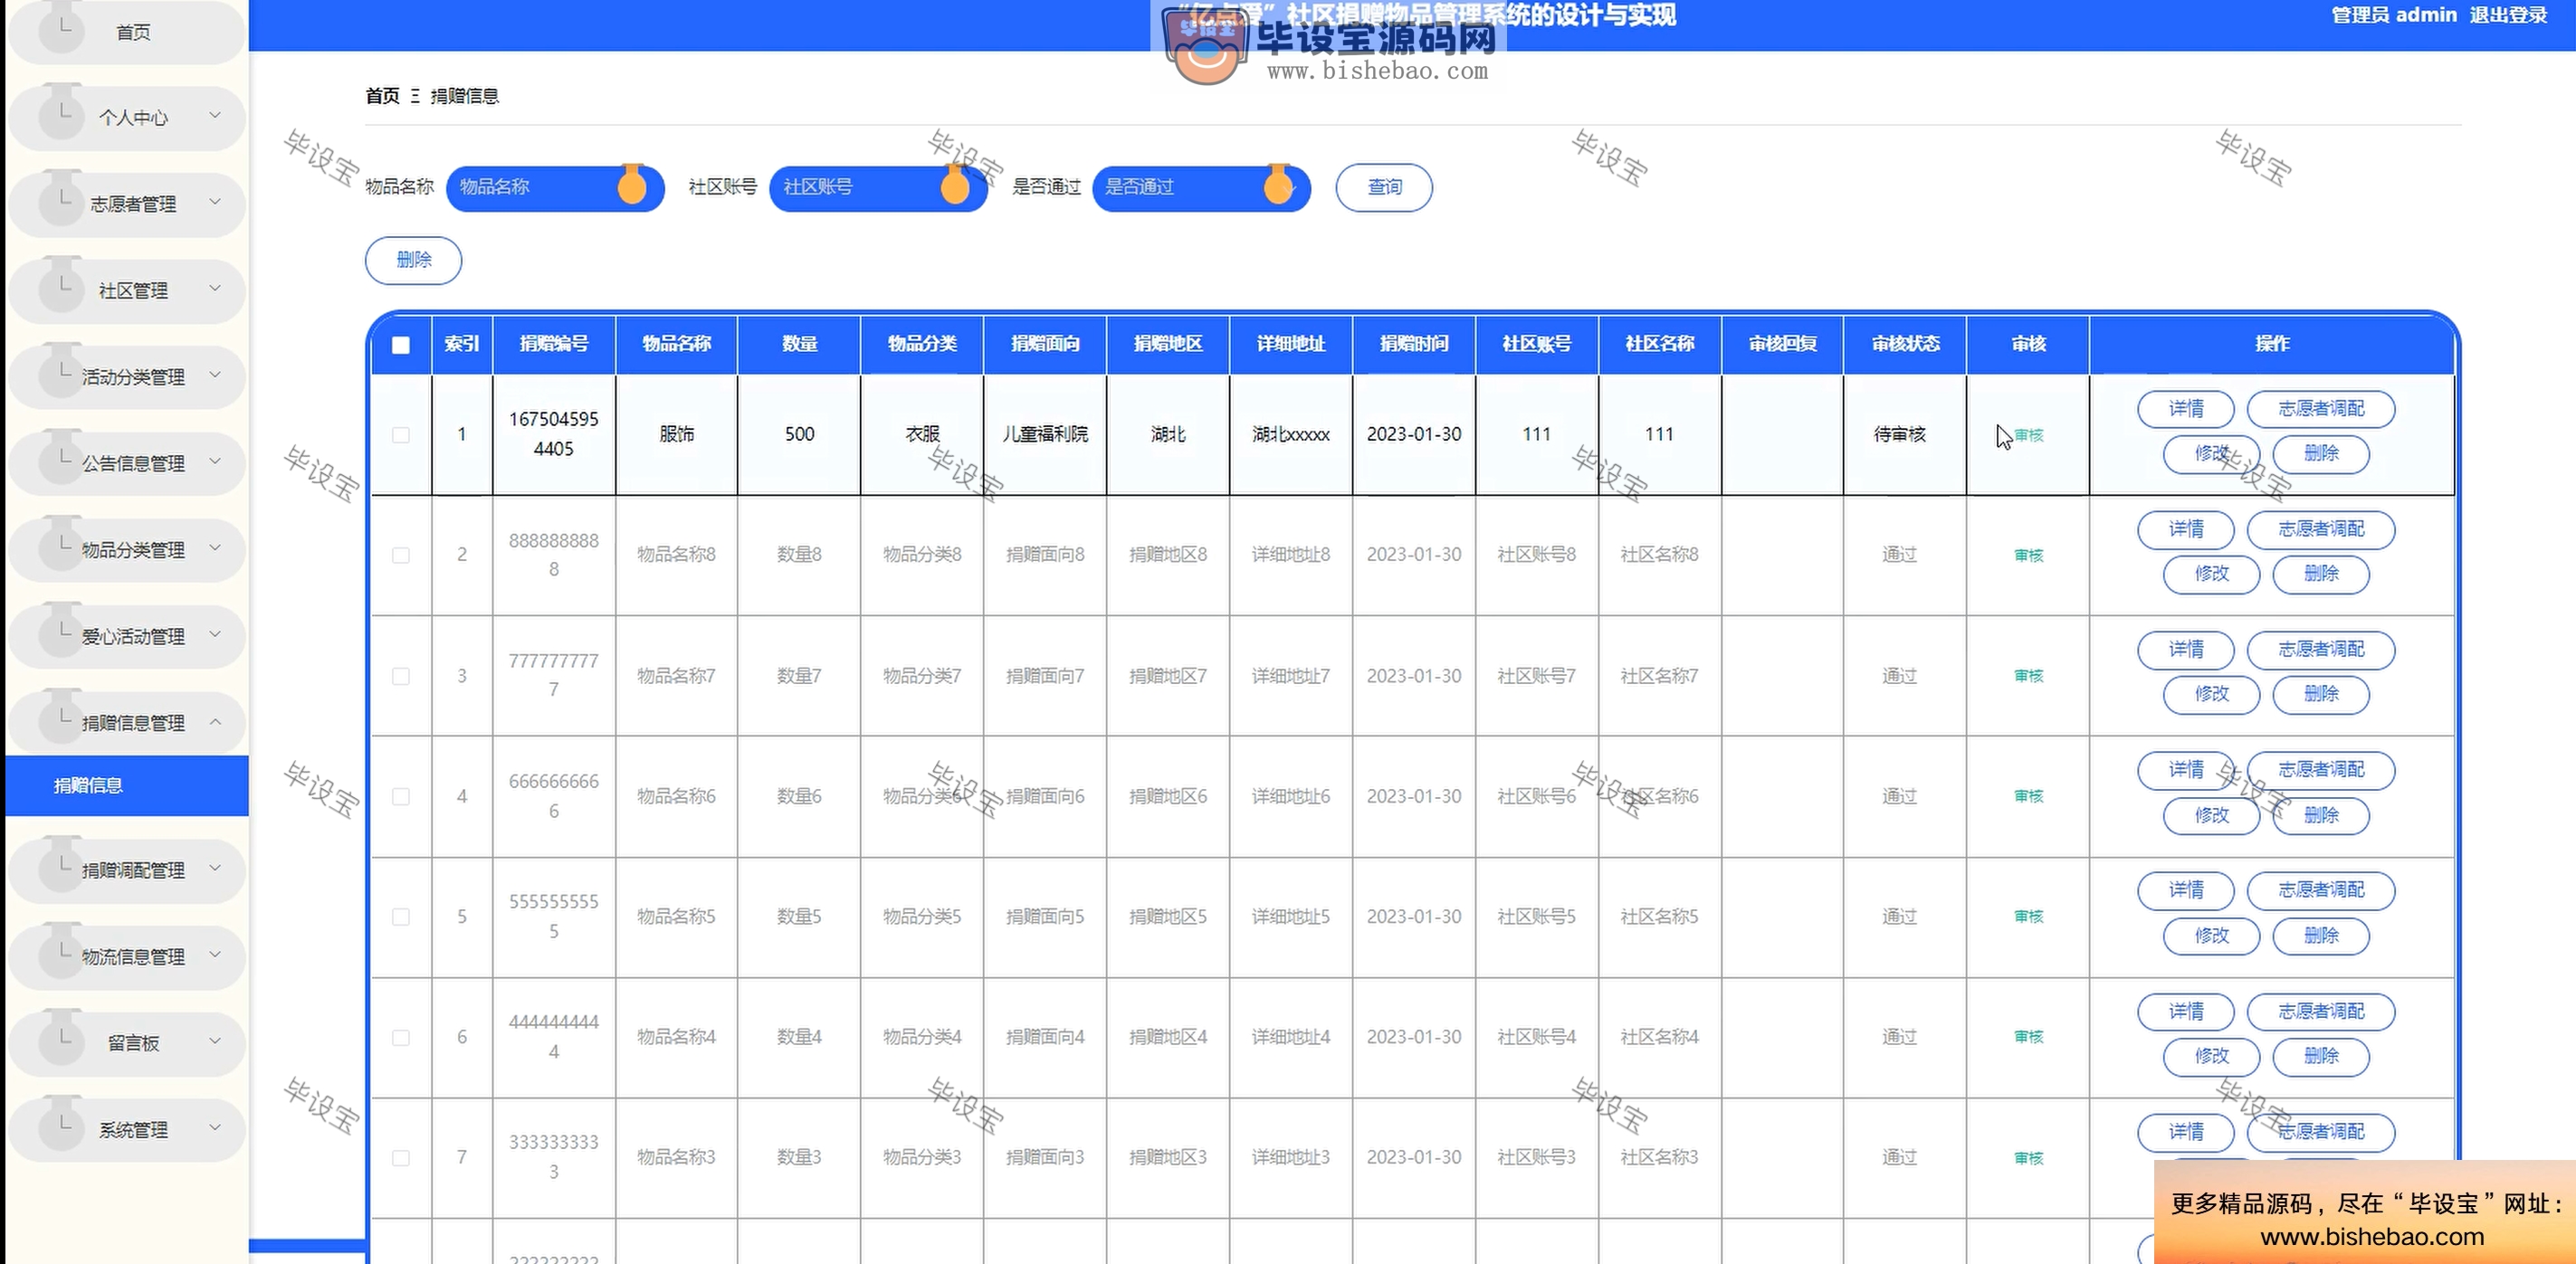Click 志愿者调配 for the 物品名称4 row

point(2321,1012)
